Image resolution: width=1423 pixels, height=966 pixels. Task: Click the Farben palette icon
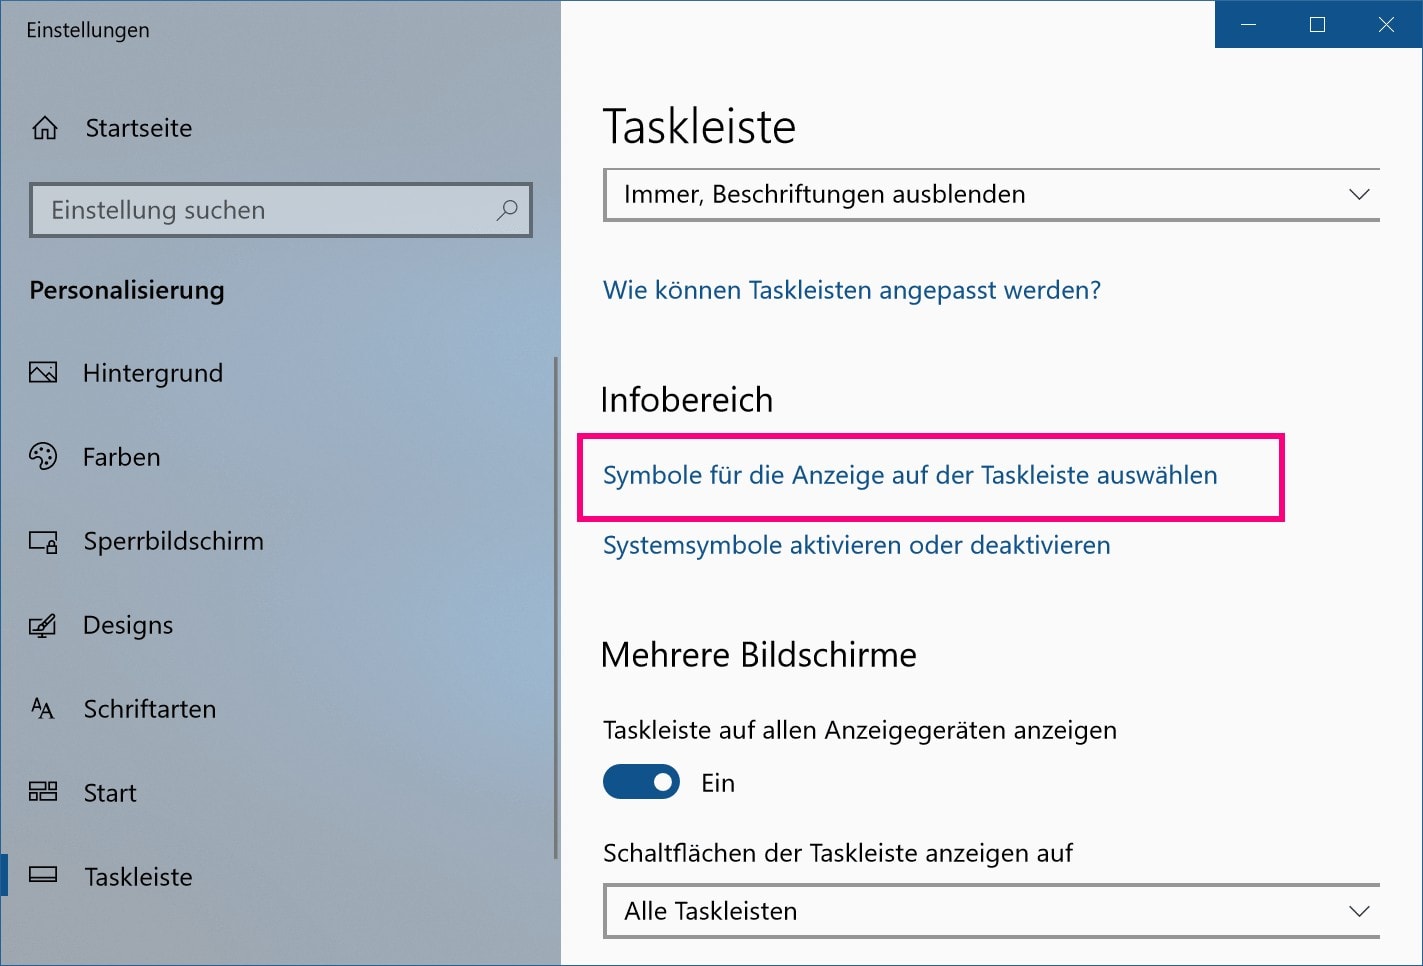tap(43, 457)
